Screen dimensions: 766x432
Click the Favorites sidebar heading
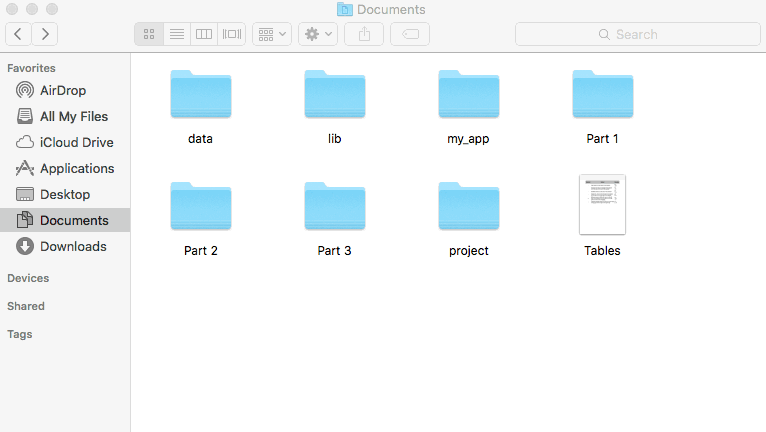[x=31, y=68]
